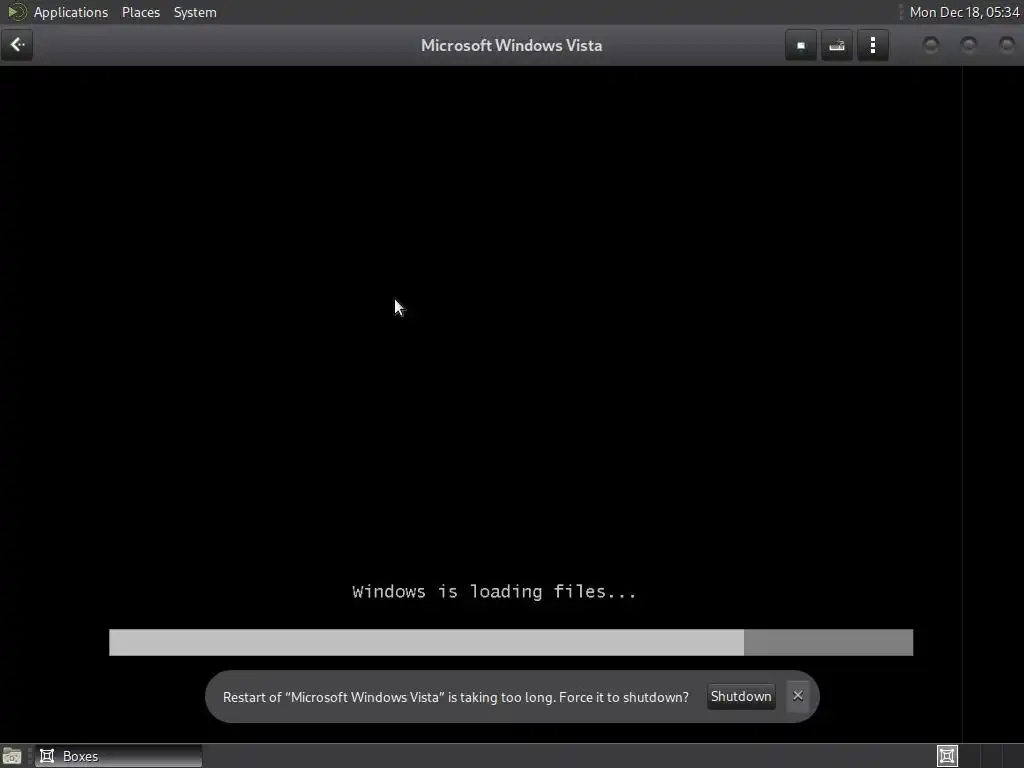Dismiss the restart notification with X
The width and height of the screenshot is (1024, 768).
[797, 696]
